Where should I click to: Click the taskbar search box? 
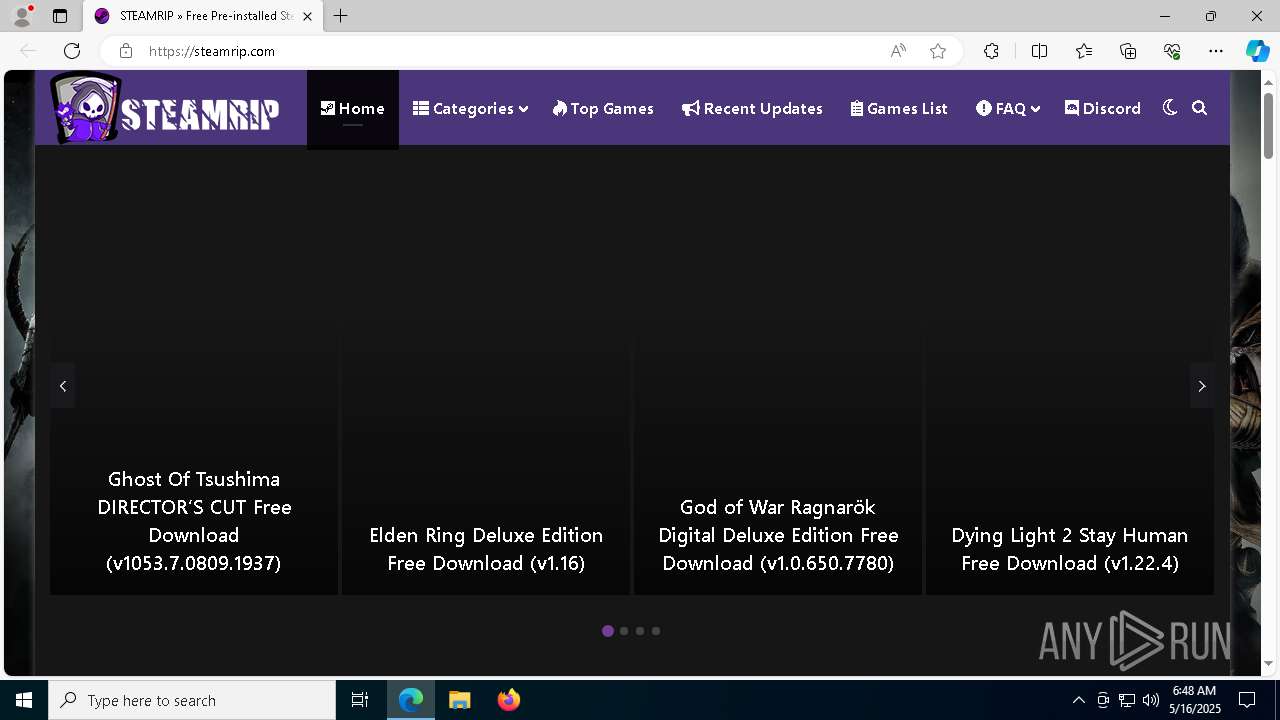tap(192, 700)
